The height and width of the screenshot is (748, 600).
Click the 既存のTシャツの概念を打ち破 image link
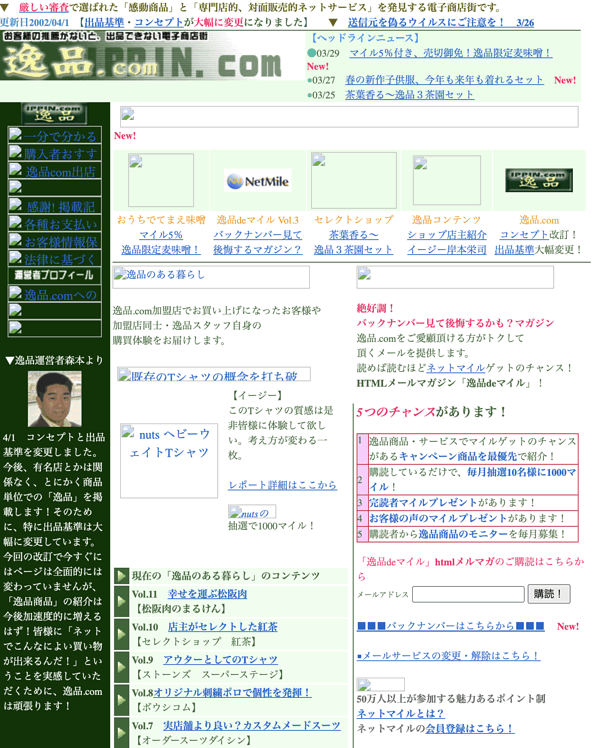214,374
